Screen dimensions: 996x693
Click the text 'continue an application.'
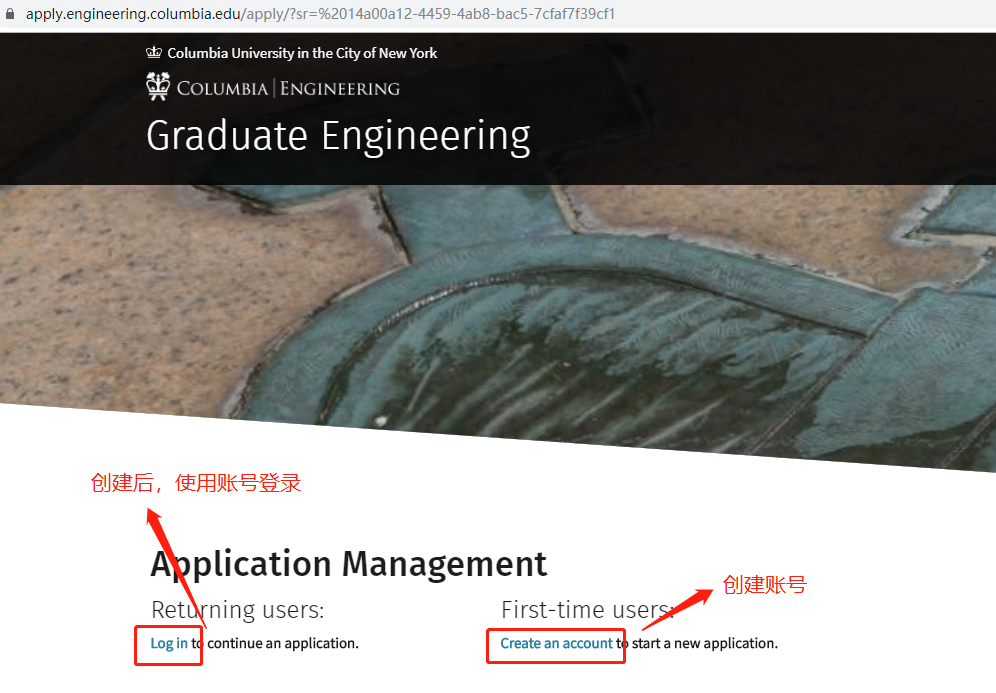coord(283,643)
